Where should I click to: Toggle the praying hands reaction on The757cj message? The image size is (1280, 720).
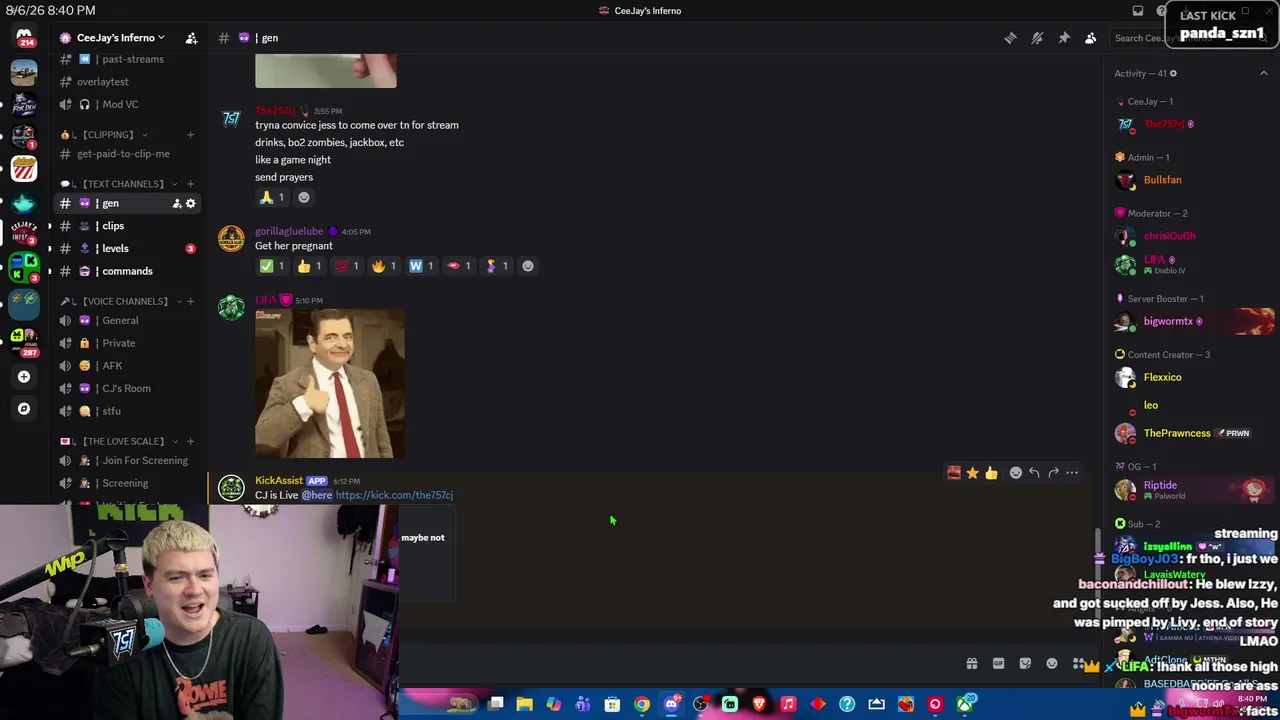coord(272,198)
